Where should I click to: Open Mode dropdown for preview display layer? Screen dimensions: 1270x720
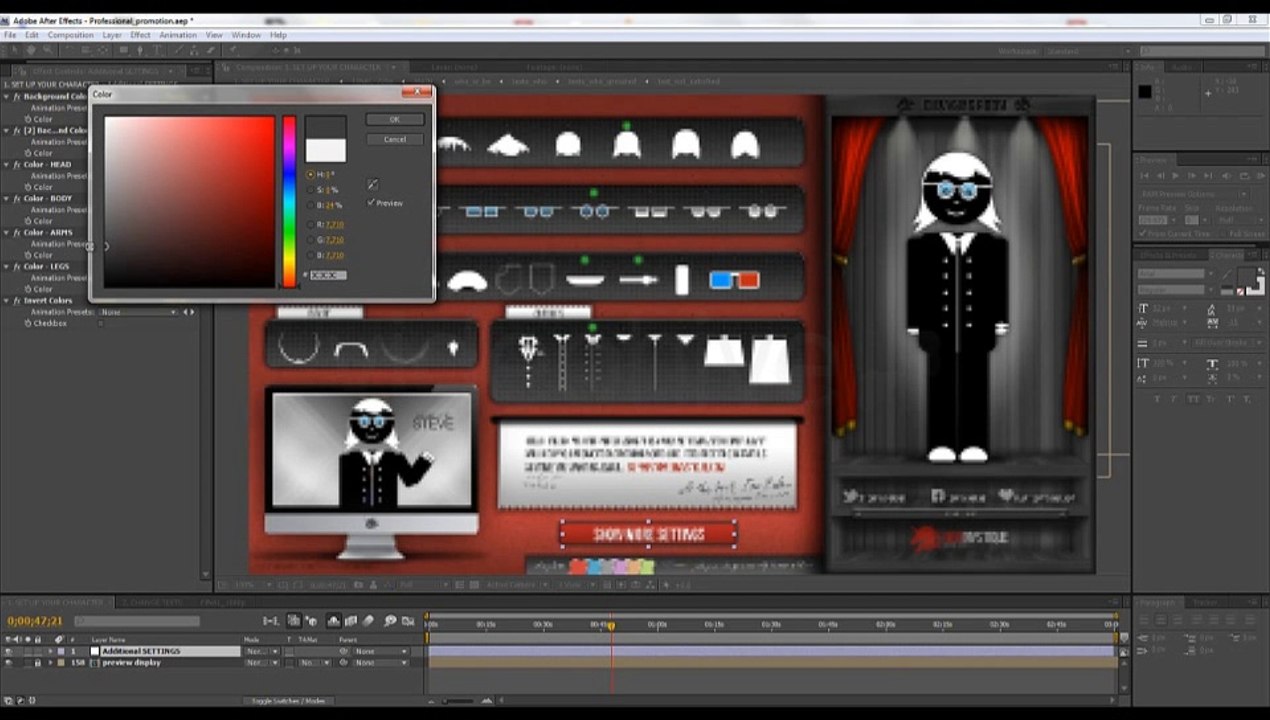(262, 662)
